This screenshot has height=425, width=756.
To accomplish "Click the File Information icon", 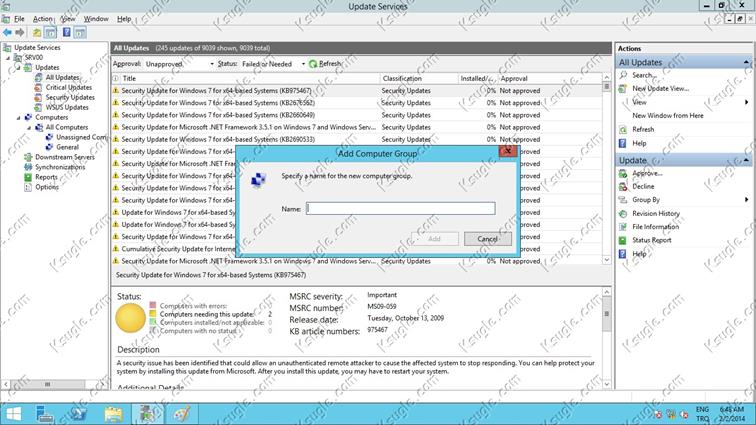I will [x=623, y=227].
